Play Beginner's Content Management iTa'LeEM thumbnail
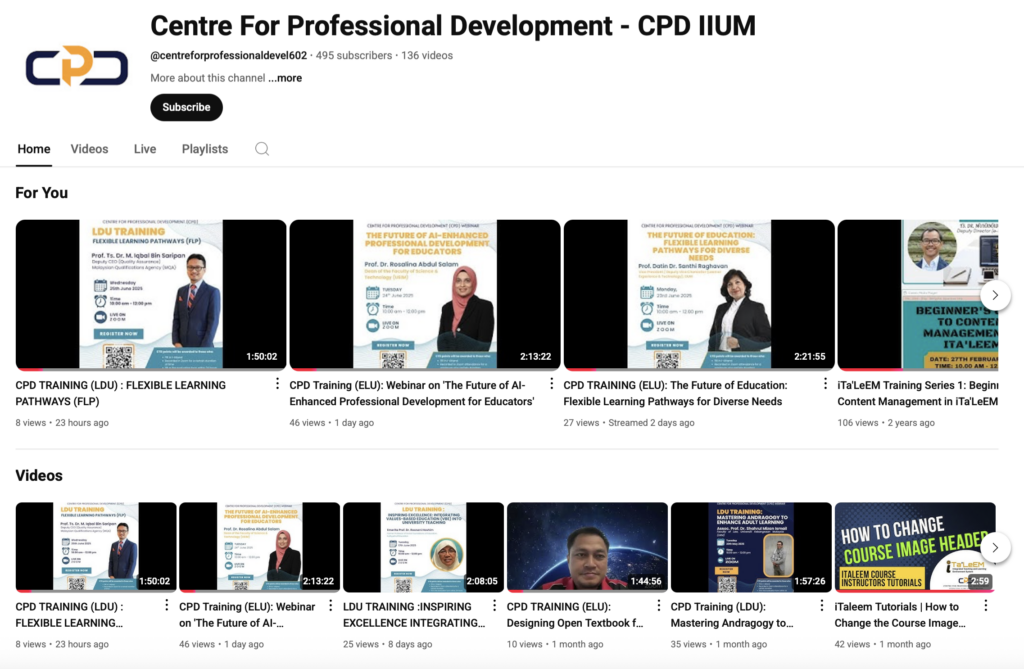Viewport: 1024px width, 669px height. 918,295
